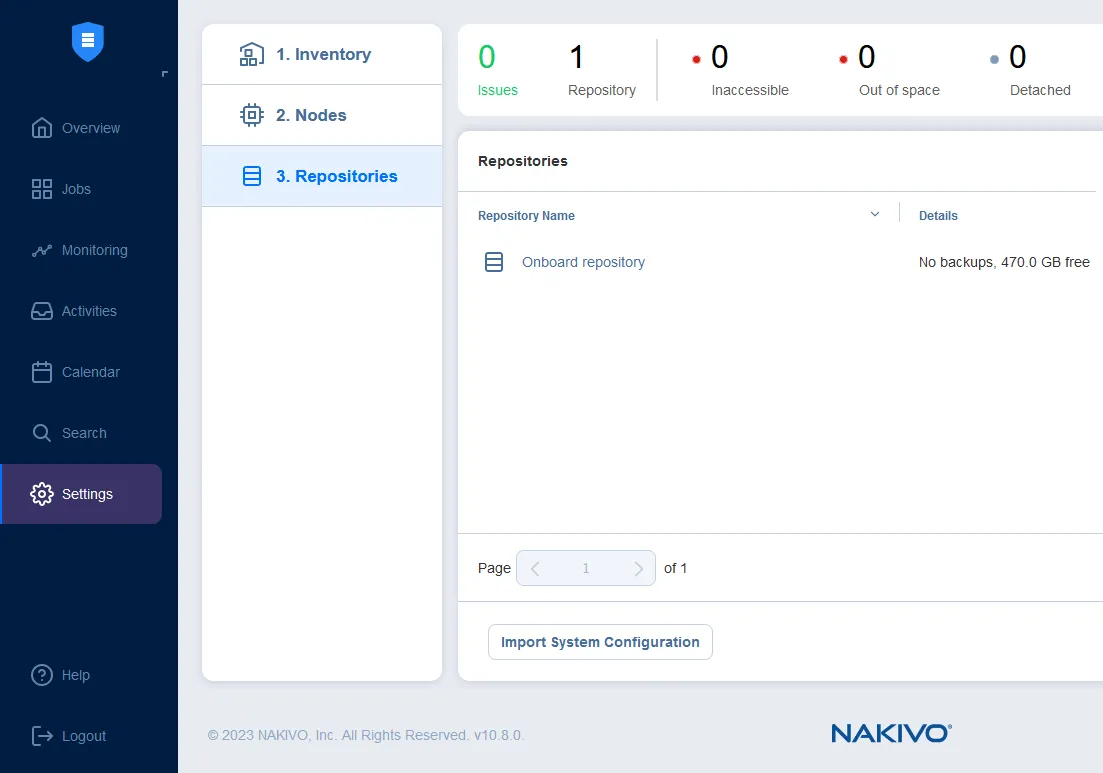This screenshot has width=1103, height=773.
Task: Open the Onboard repository link
Action: [583, 262]
